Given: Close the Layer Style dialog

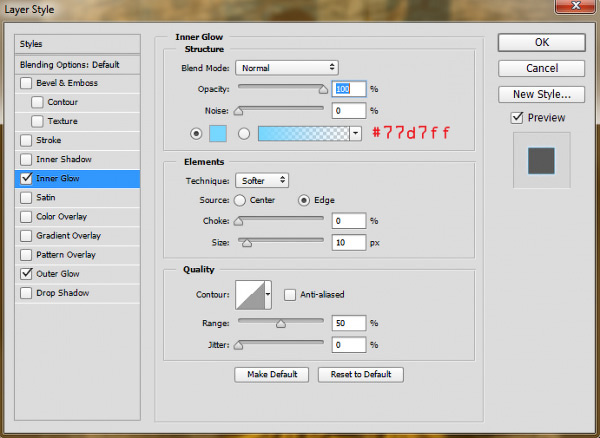Looking at the screenshot, I should coord(576,6).
